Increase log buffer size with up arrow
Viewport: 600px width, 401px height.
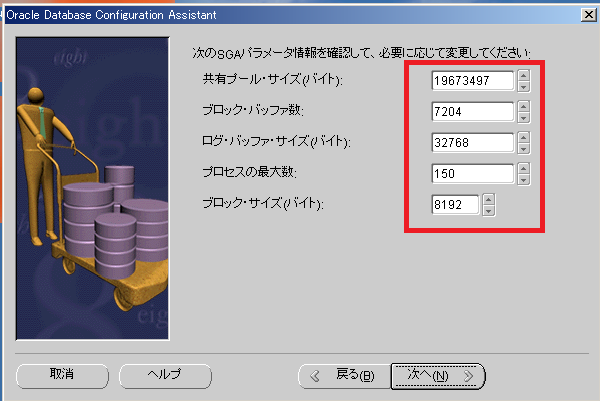[x=523, y=137]
